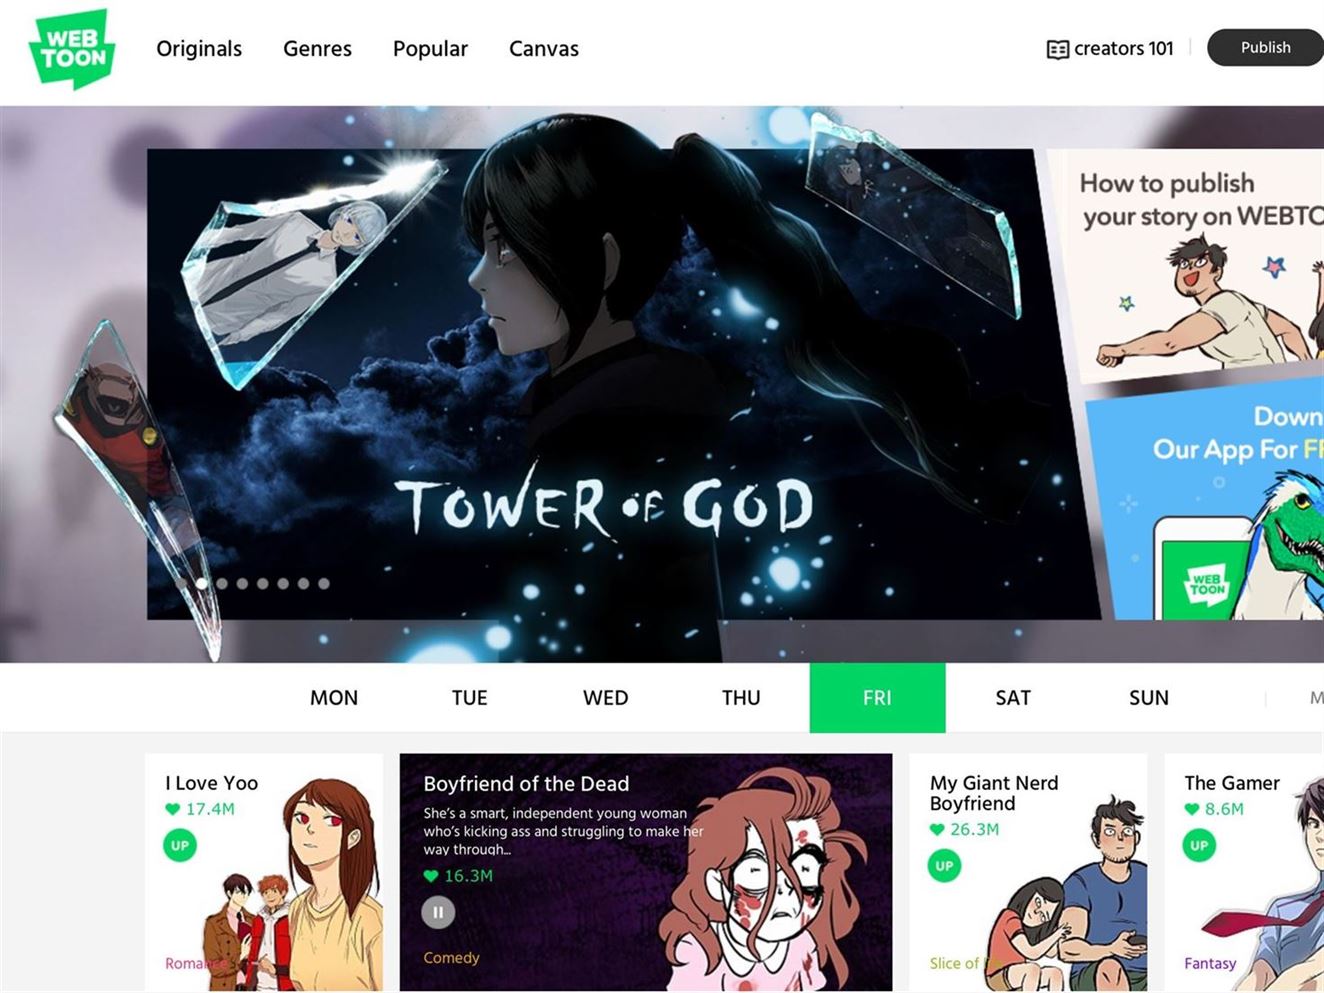
Task: Jump to the third carousel slide dot
Action: coord(222,583)
